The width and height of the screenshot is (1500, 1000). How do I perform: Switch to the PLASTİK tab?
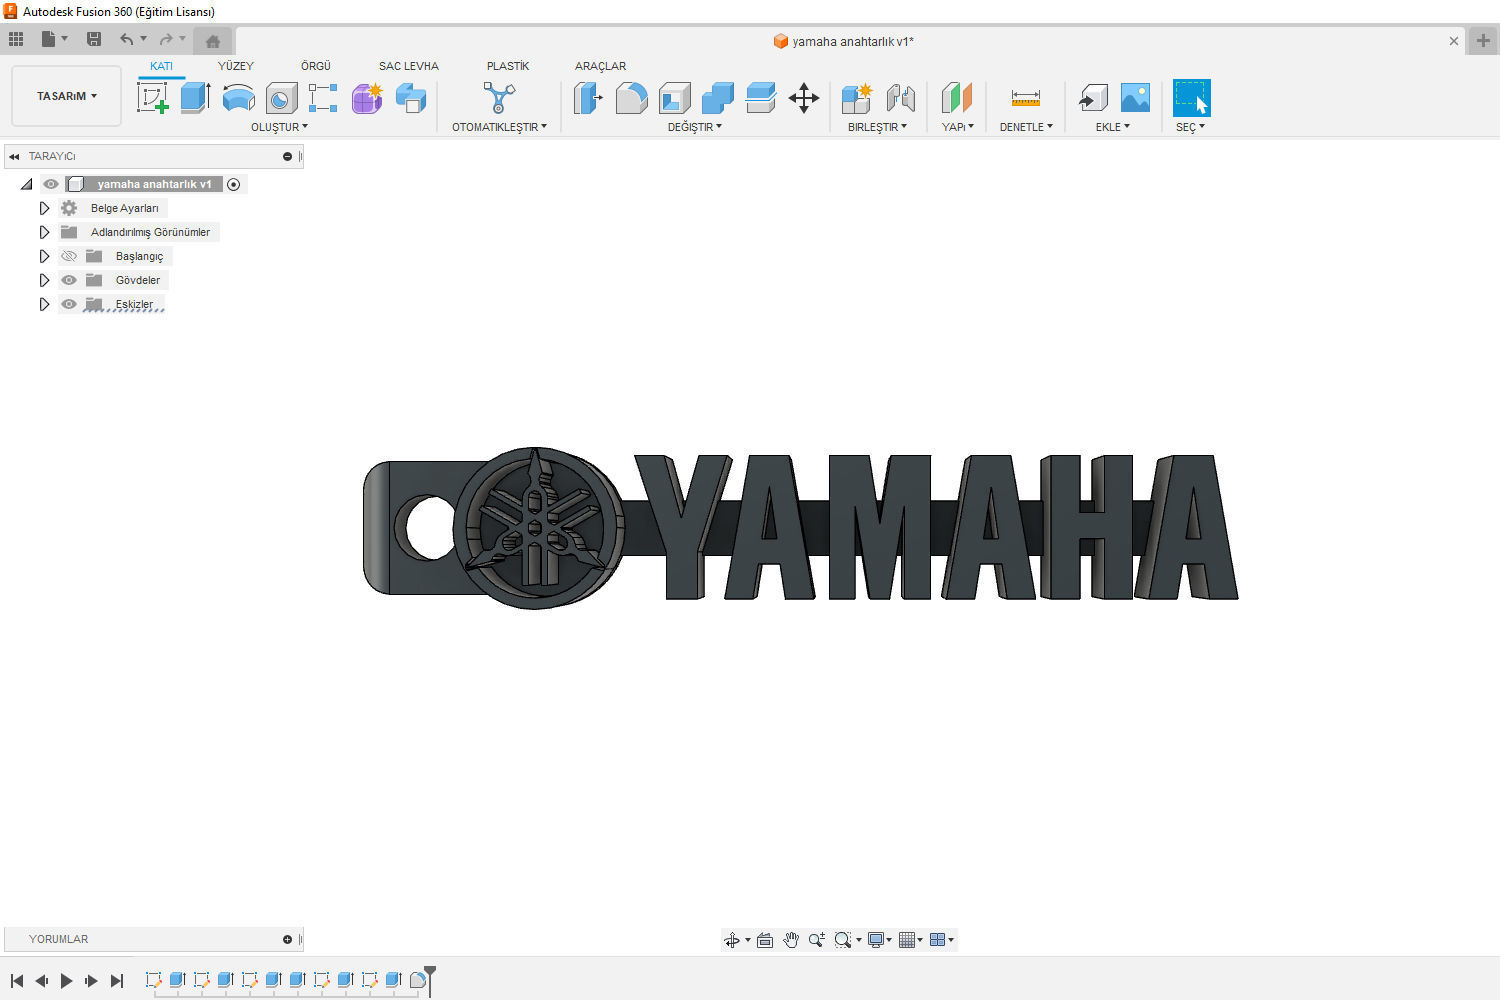tap(508, 66)
